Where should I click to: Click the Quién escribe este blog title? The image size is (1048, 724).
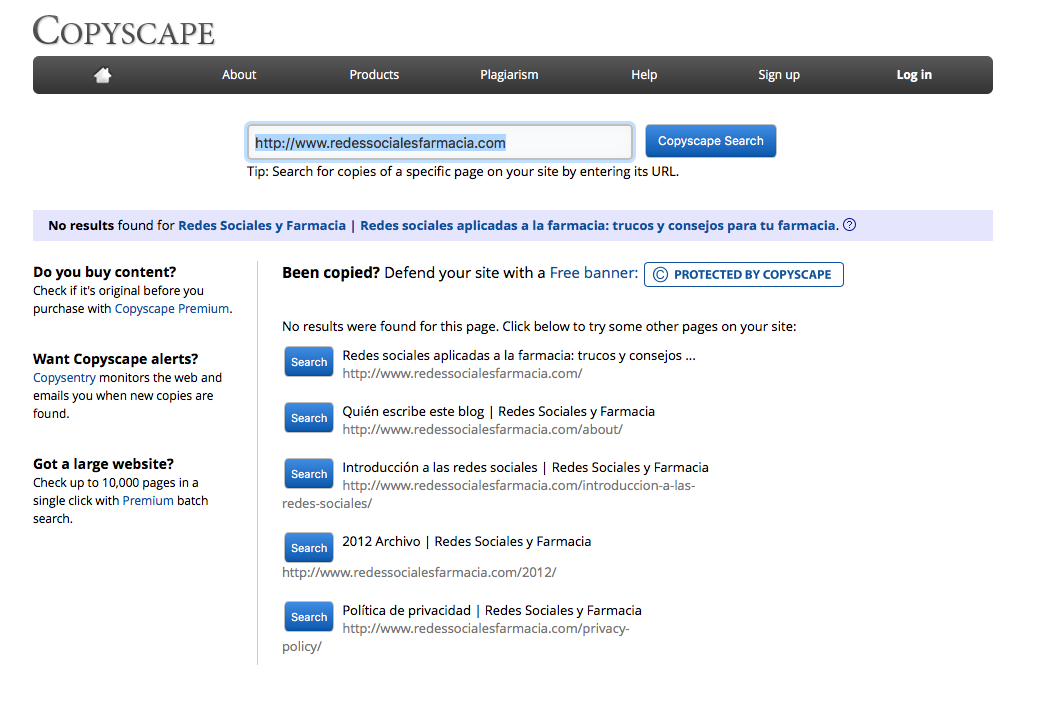click(x=499, y=411)
